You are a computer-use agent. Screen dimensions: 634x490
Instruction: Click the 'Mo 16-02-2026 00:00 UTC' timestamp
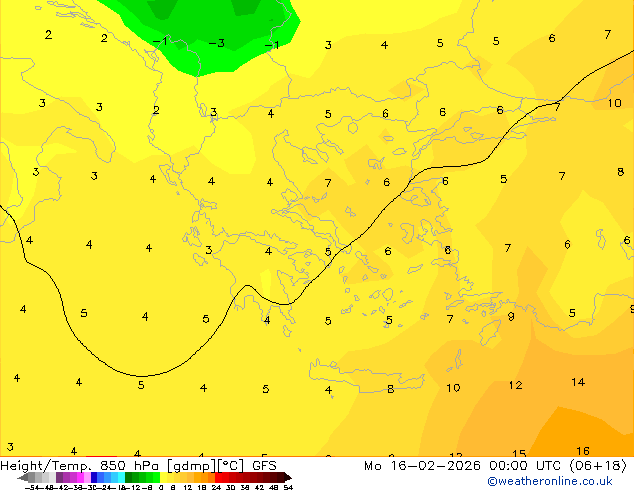click(464, 466)
